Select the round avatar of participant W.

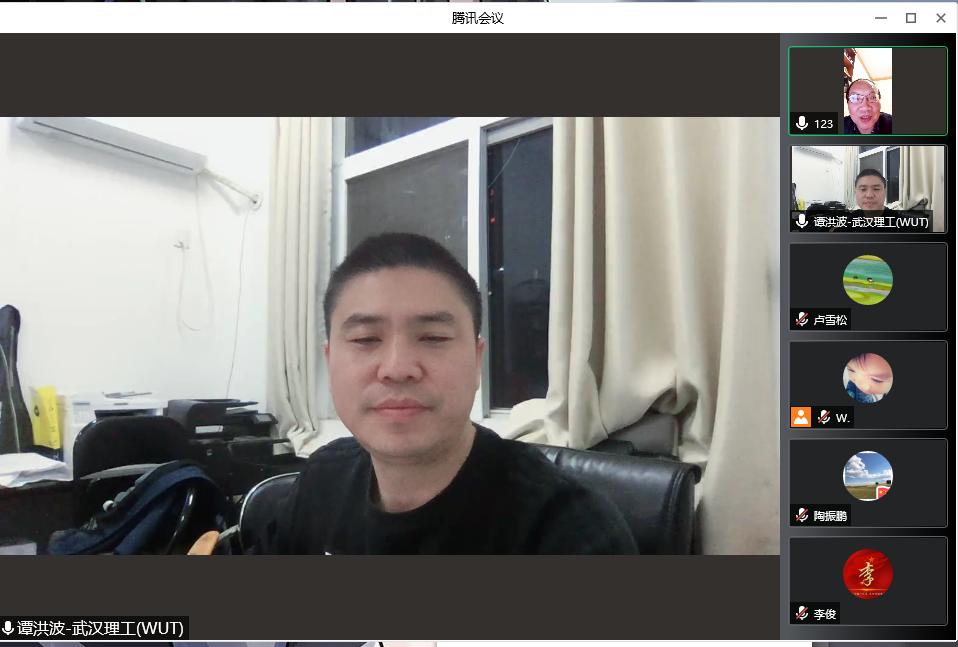tap(867, 378)
